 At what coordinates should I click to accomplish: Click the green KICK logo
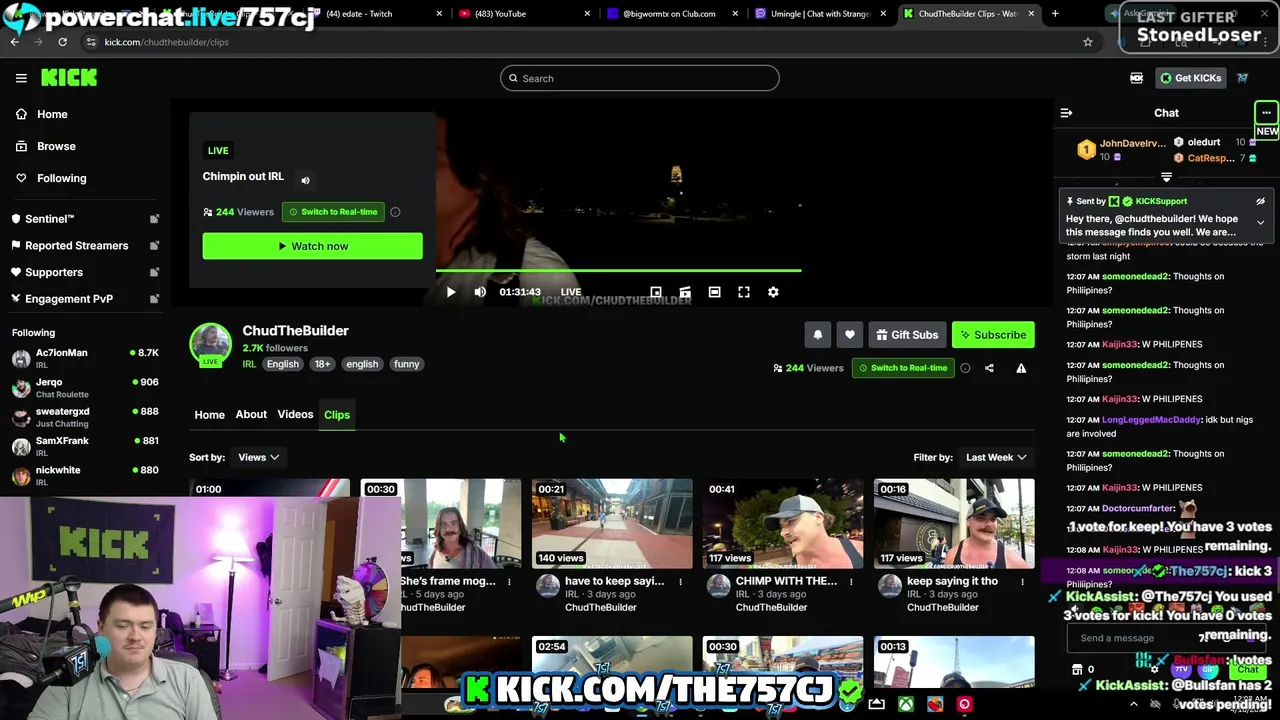click(69, 78)
